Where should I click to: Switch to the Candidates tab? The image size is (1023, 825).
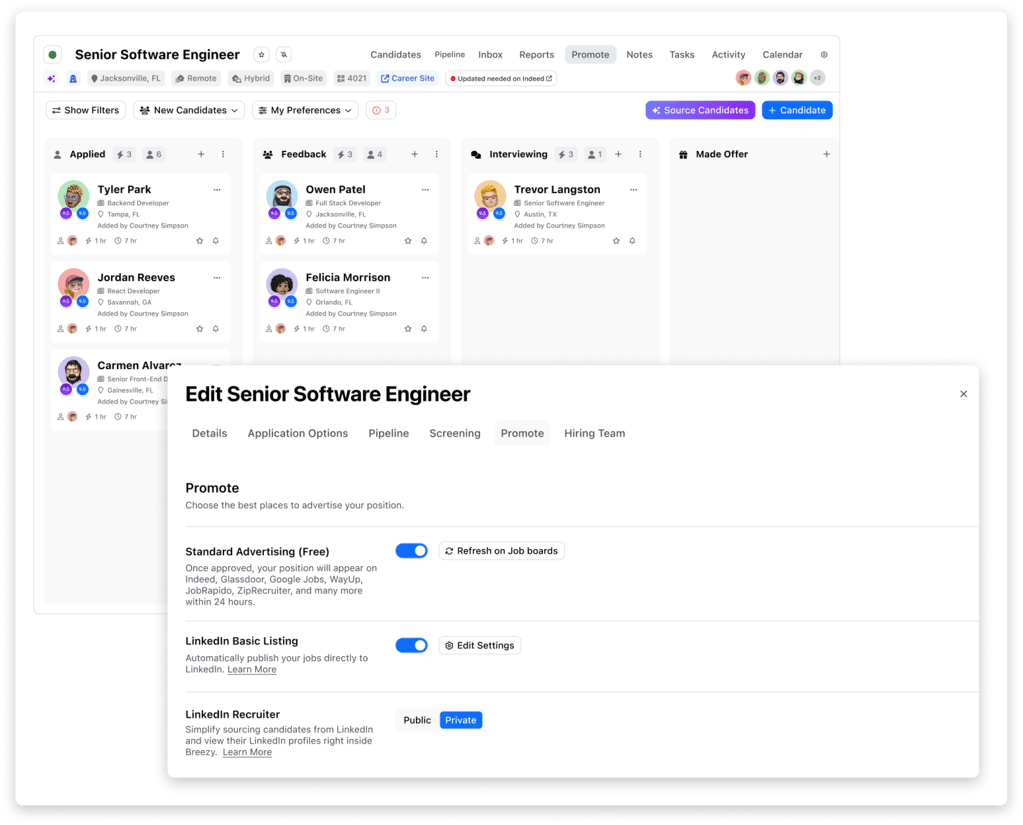click(395, 55)
